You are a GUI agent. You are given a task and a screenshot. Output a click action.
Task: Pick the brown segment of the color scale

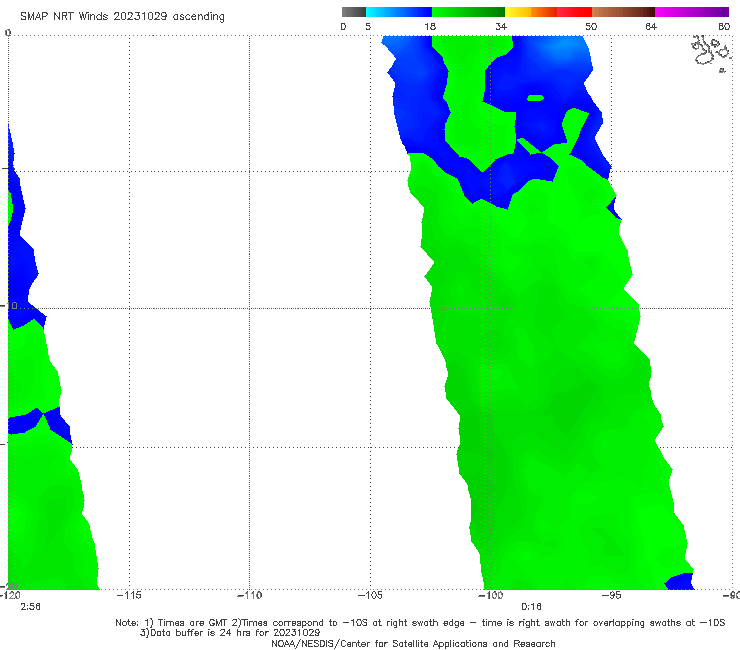click(623, 12)
